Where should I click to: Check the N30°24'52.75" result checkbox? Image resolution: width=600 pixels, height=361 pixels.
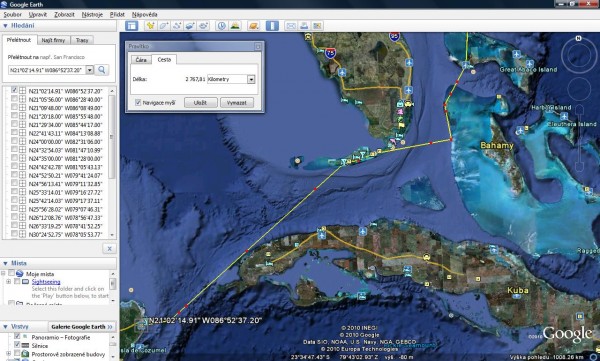click(14, 234)
